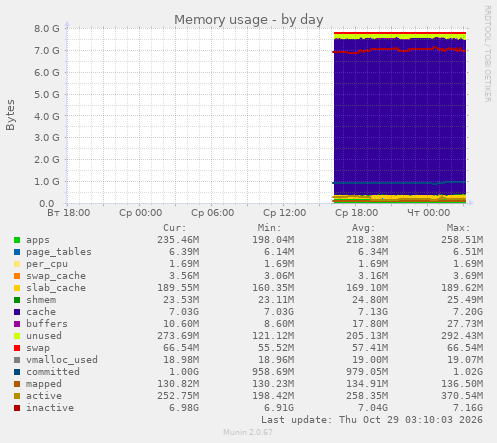Screen dimensions: 497x443
Task: Click the brown mapped legend swatch
Action: 17,384
